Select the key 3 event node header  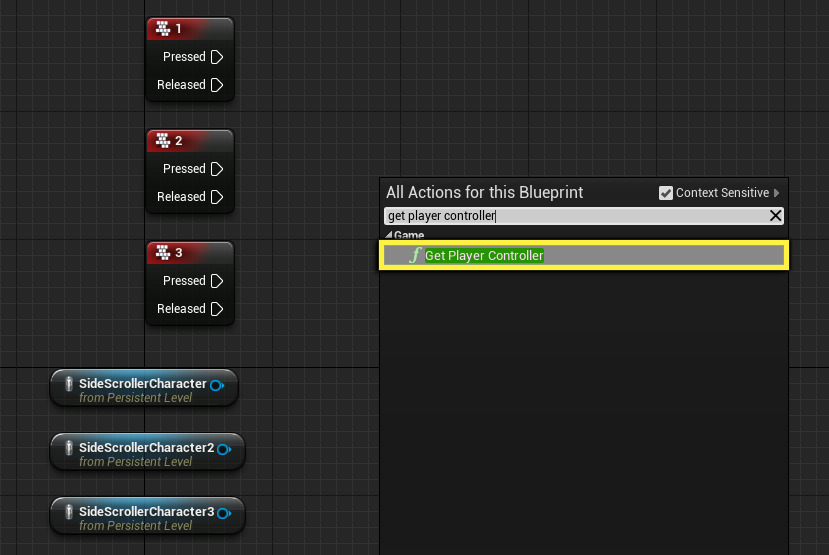click(190, 253)
